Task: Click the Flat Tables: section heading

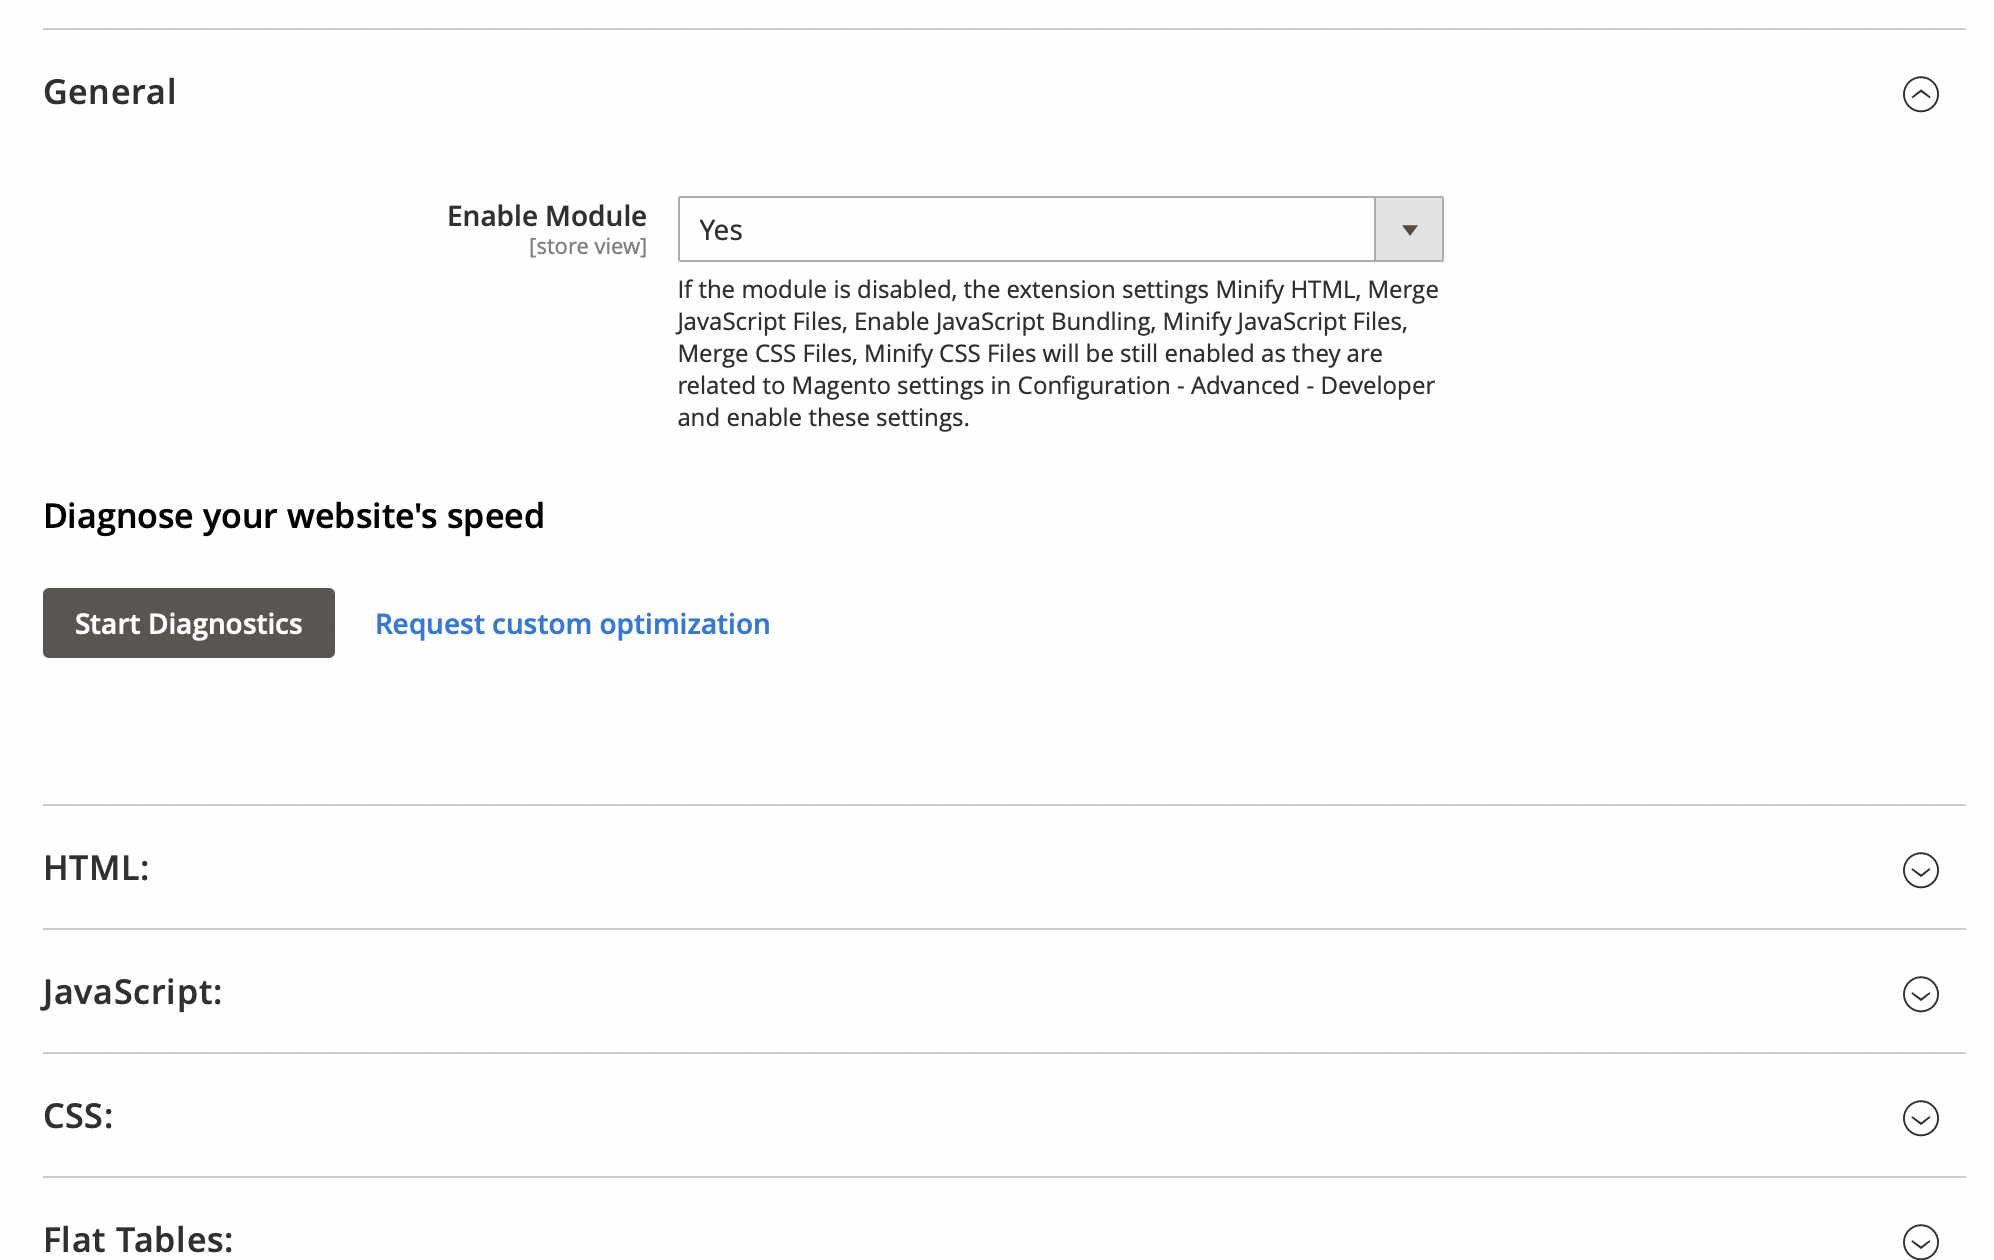Action: (x=138, y=1240)
